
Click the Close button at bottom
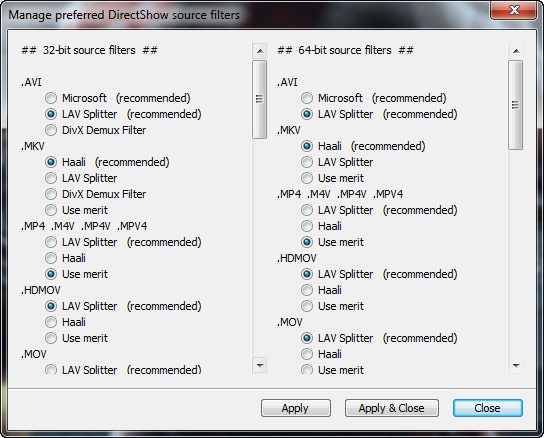pyautogui.click(x=488, y=408)
